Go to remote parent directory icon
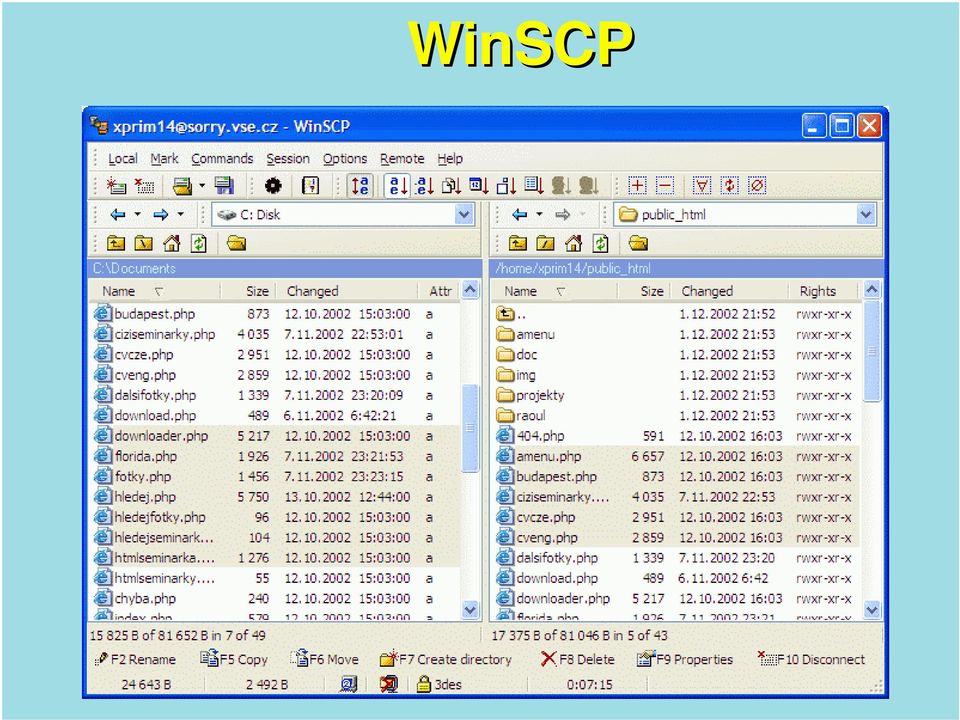This screenshot has width=960, height=720. click(517, 244)
